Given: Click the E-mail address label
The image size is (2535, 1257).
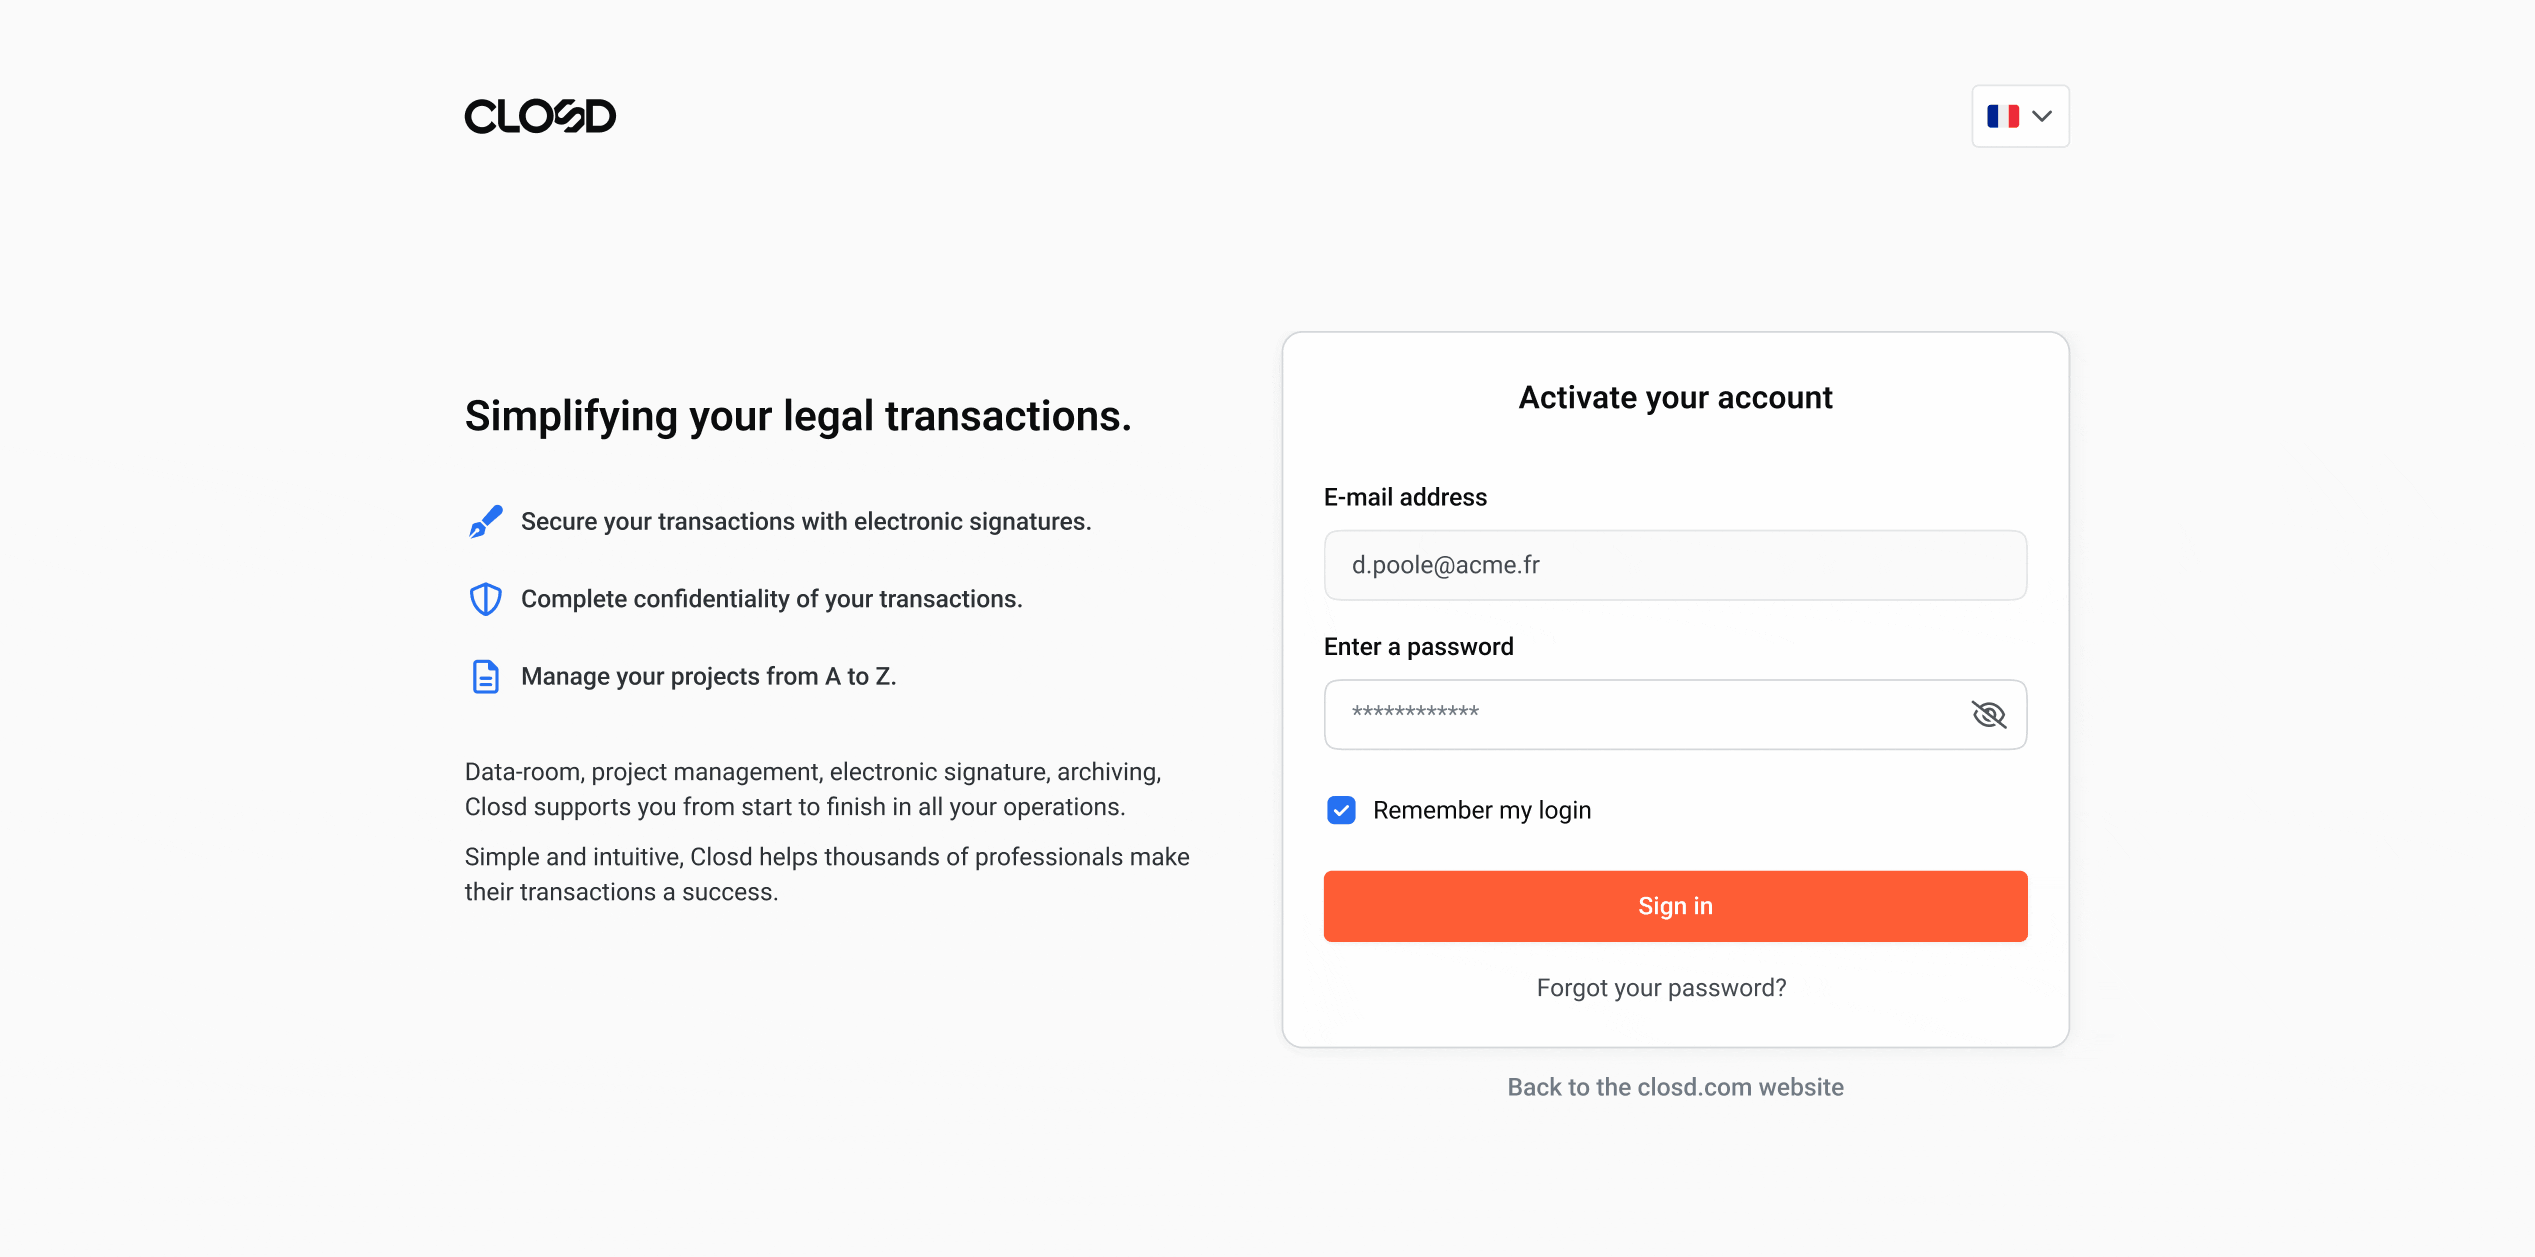Looking at the screenshot, I should [1405, 497].
